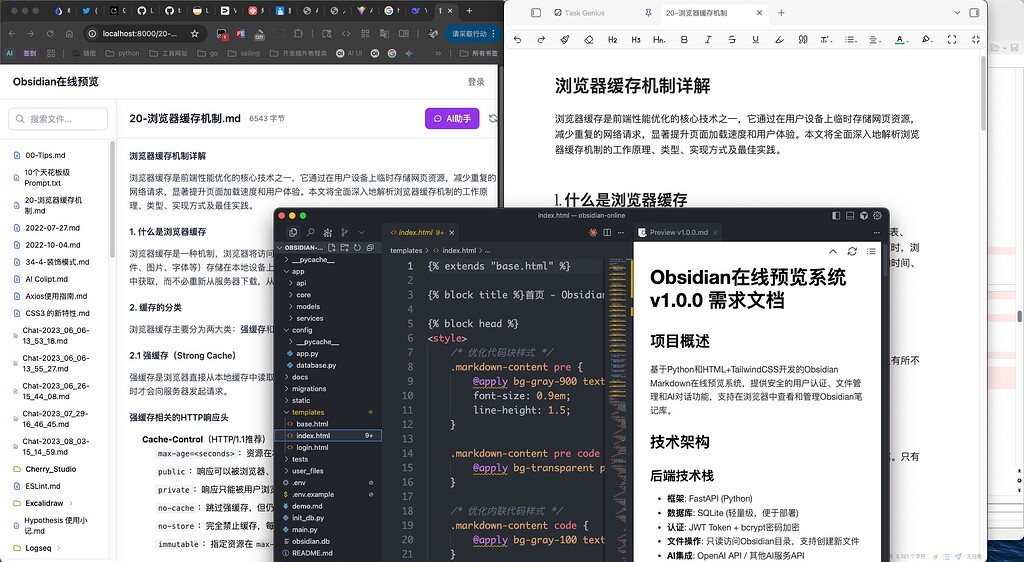
Task: Open login.html in VS Code explorer
Action: 312,448
